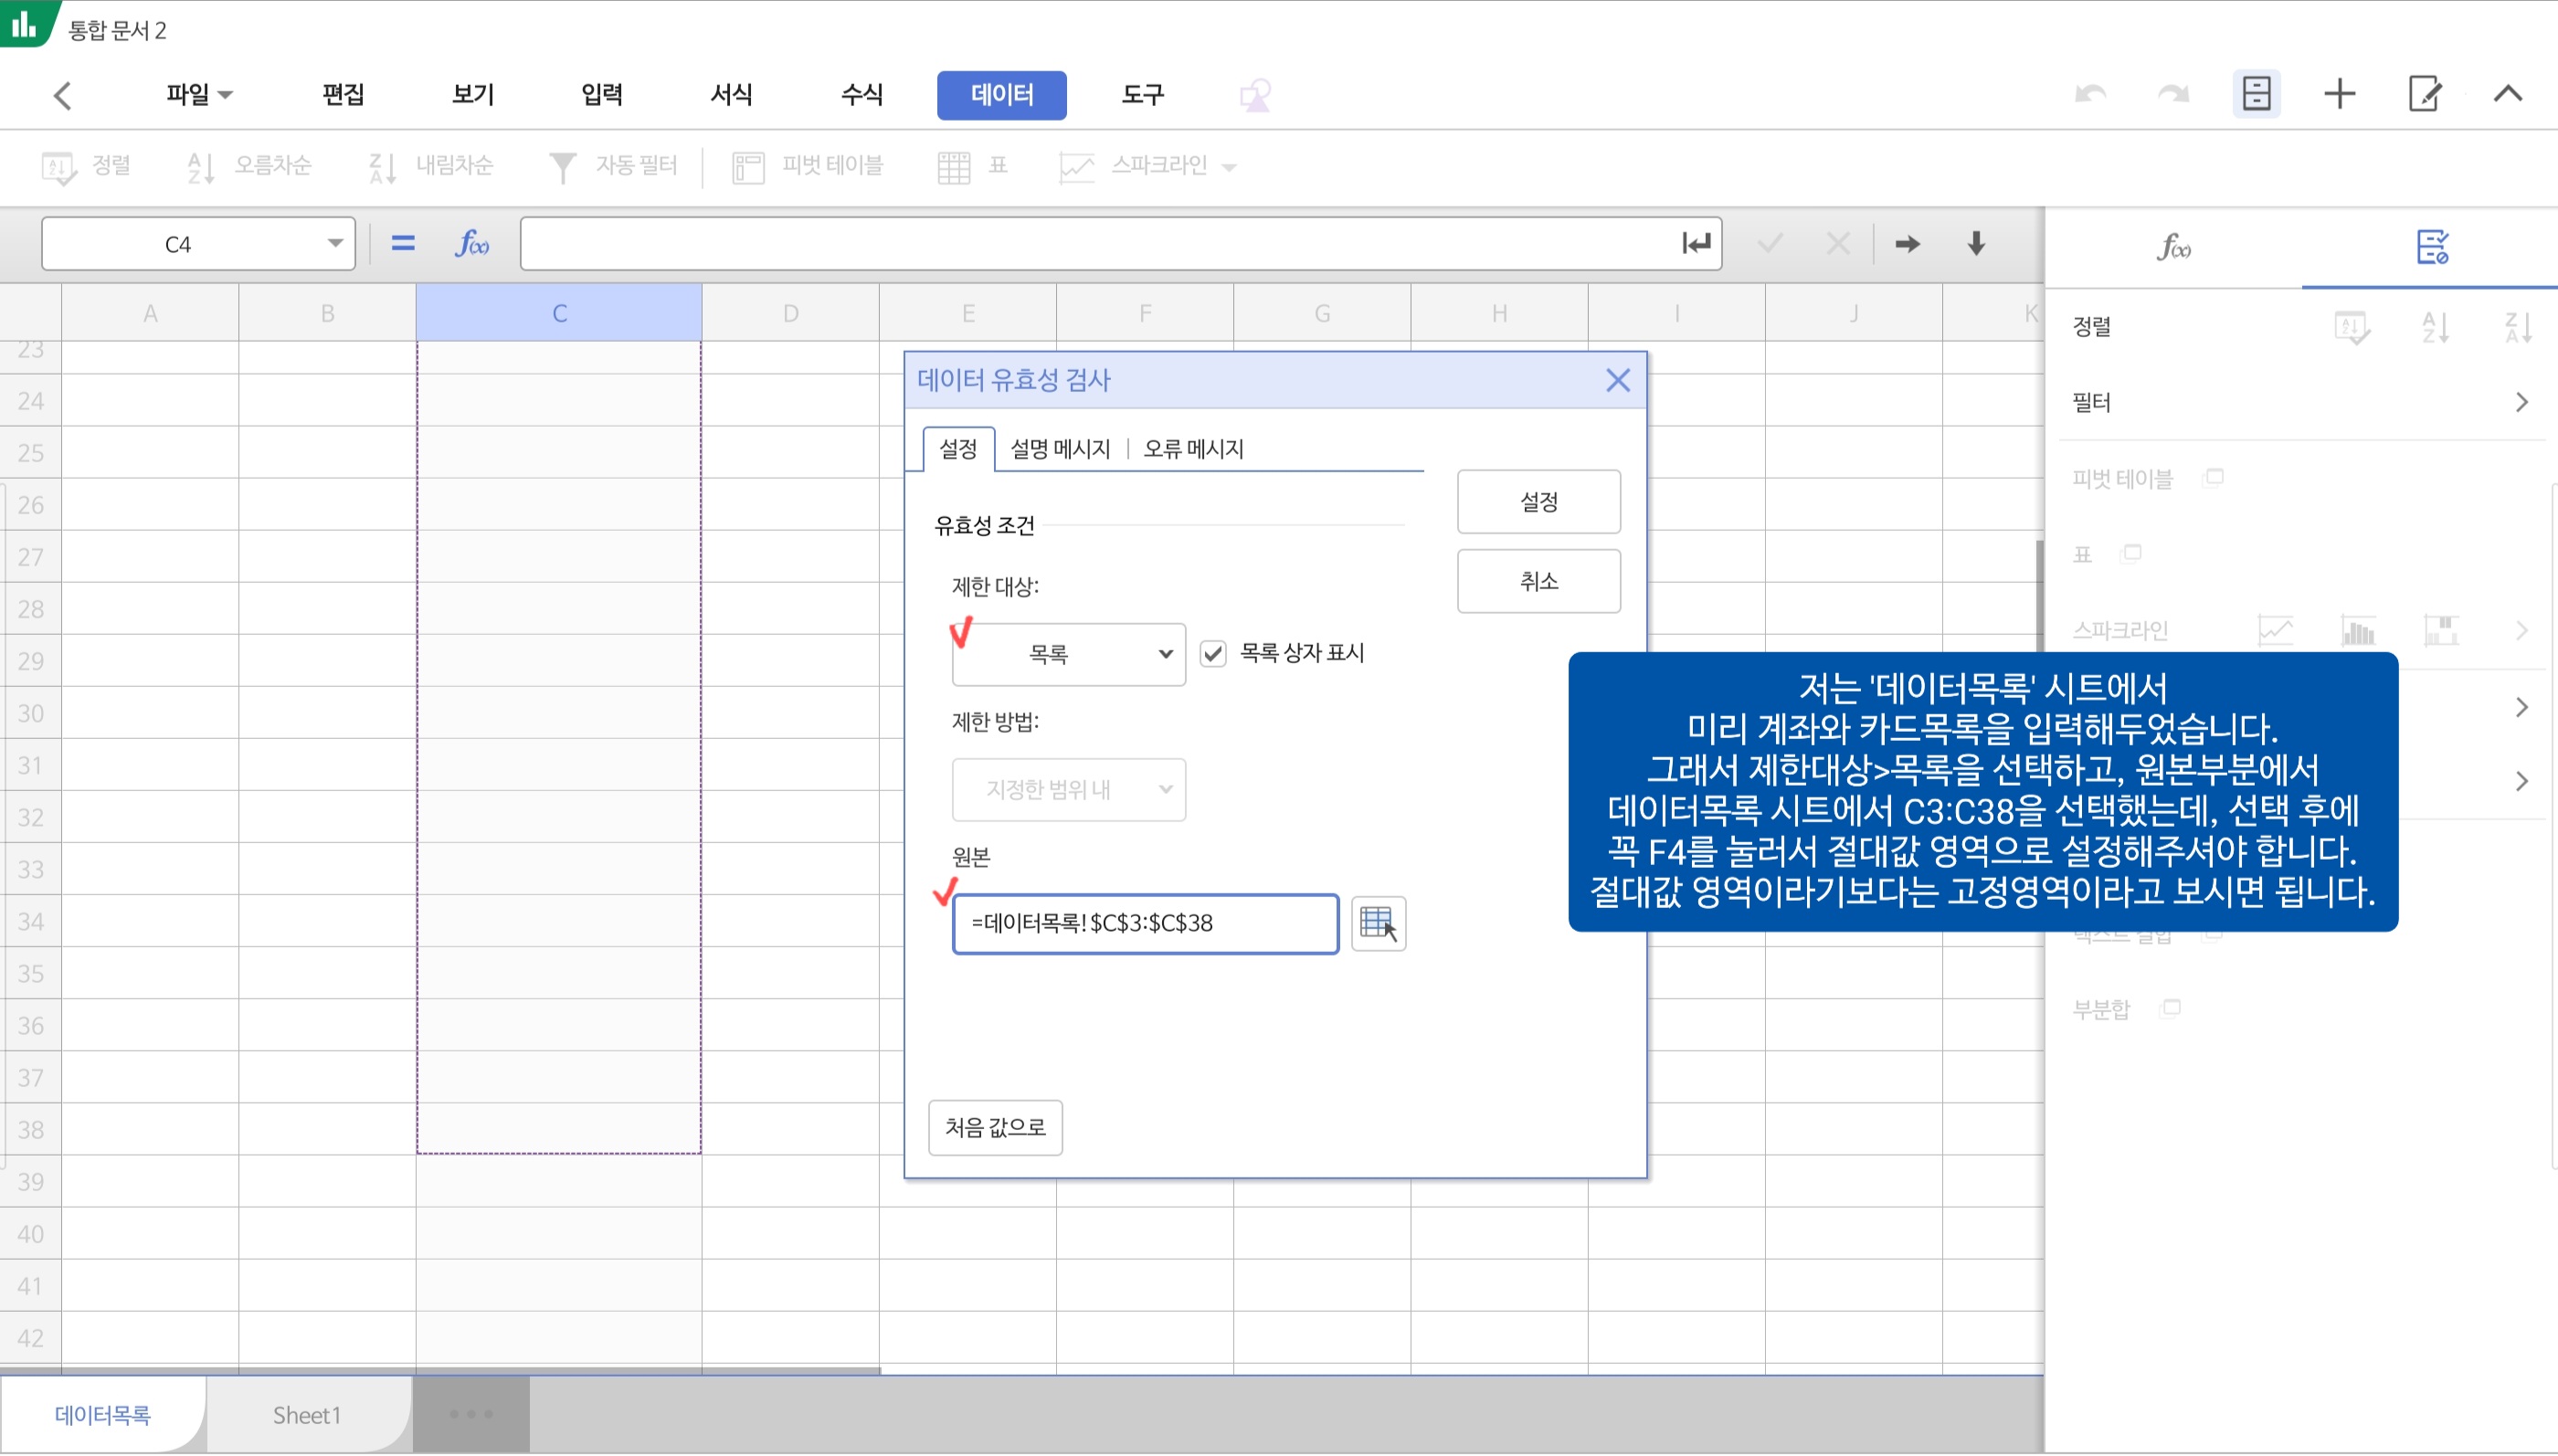2558x1456 pixels.
Task: Open the 수식 menu
Action: [x=861, y=95]
